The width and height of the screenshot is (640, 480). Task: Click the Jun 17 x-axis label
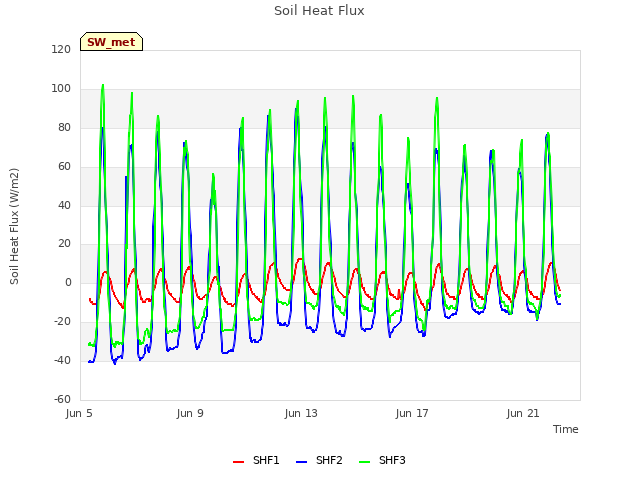click(412, 413)
